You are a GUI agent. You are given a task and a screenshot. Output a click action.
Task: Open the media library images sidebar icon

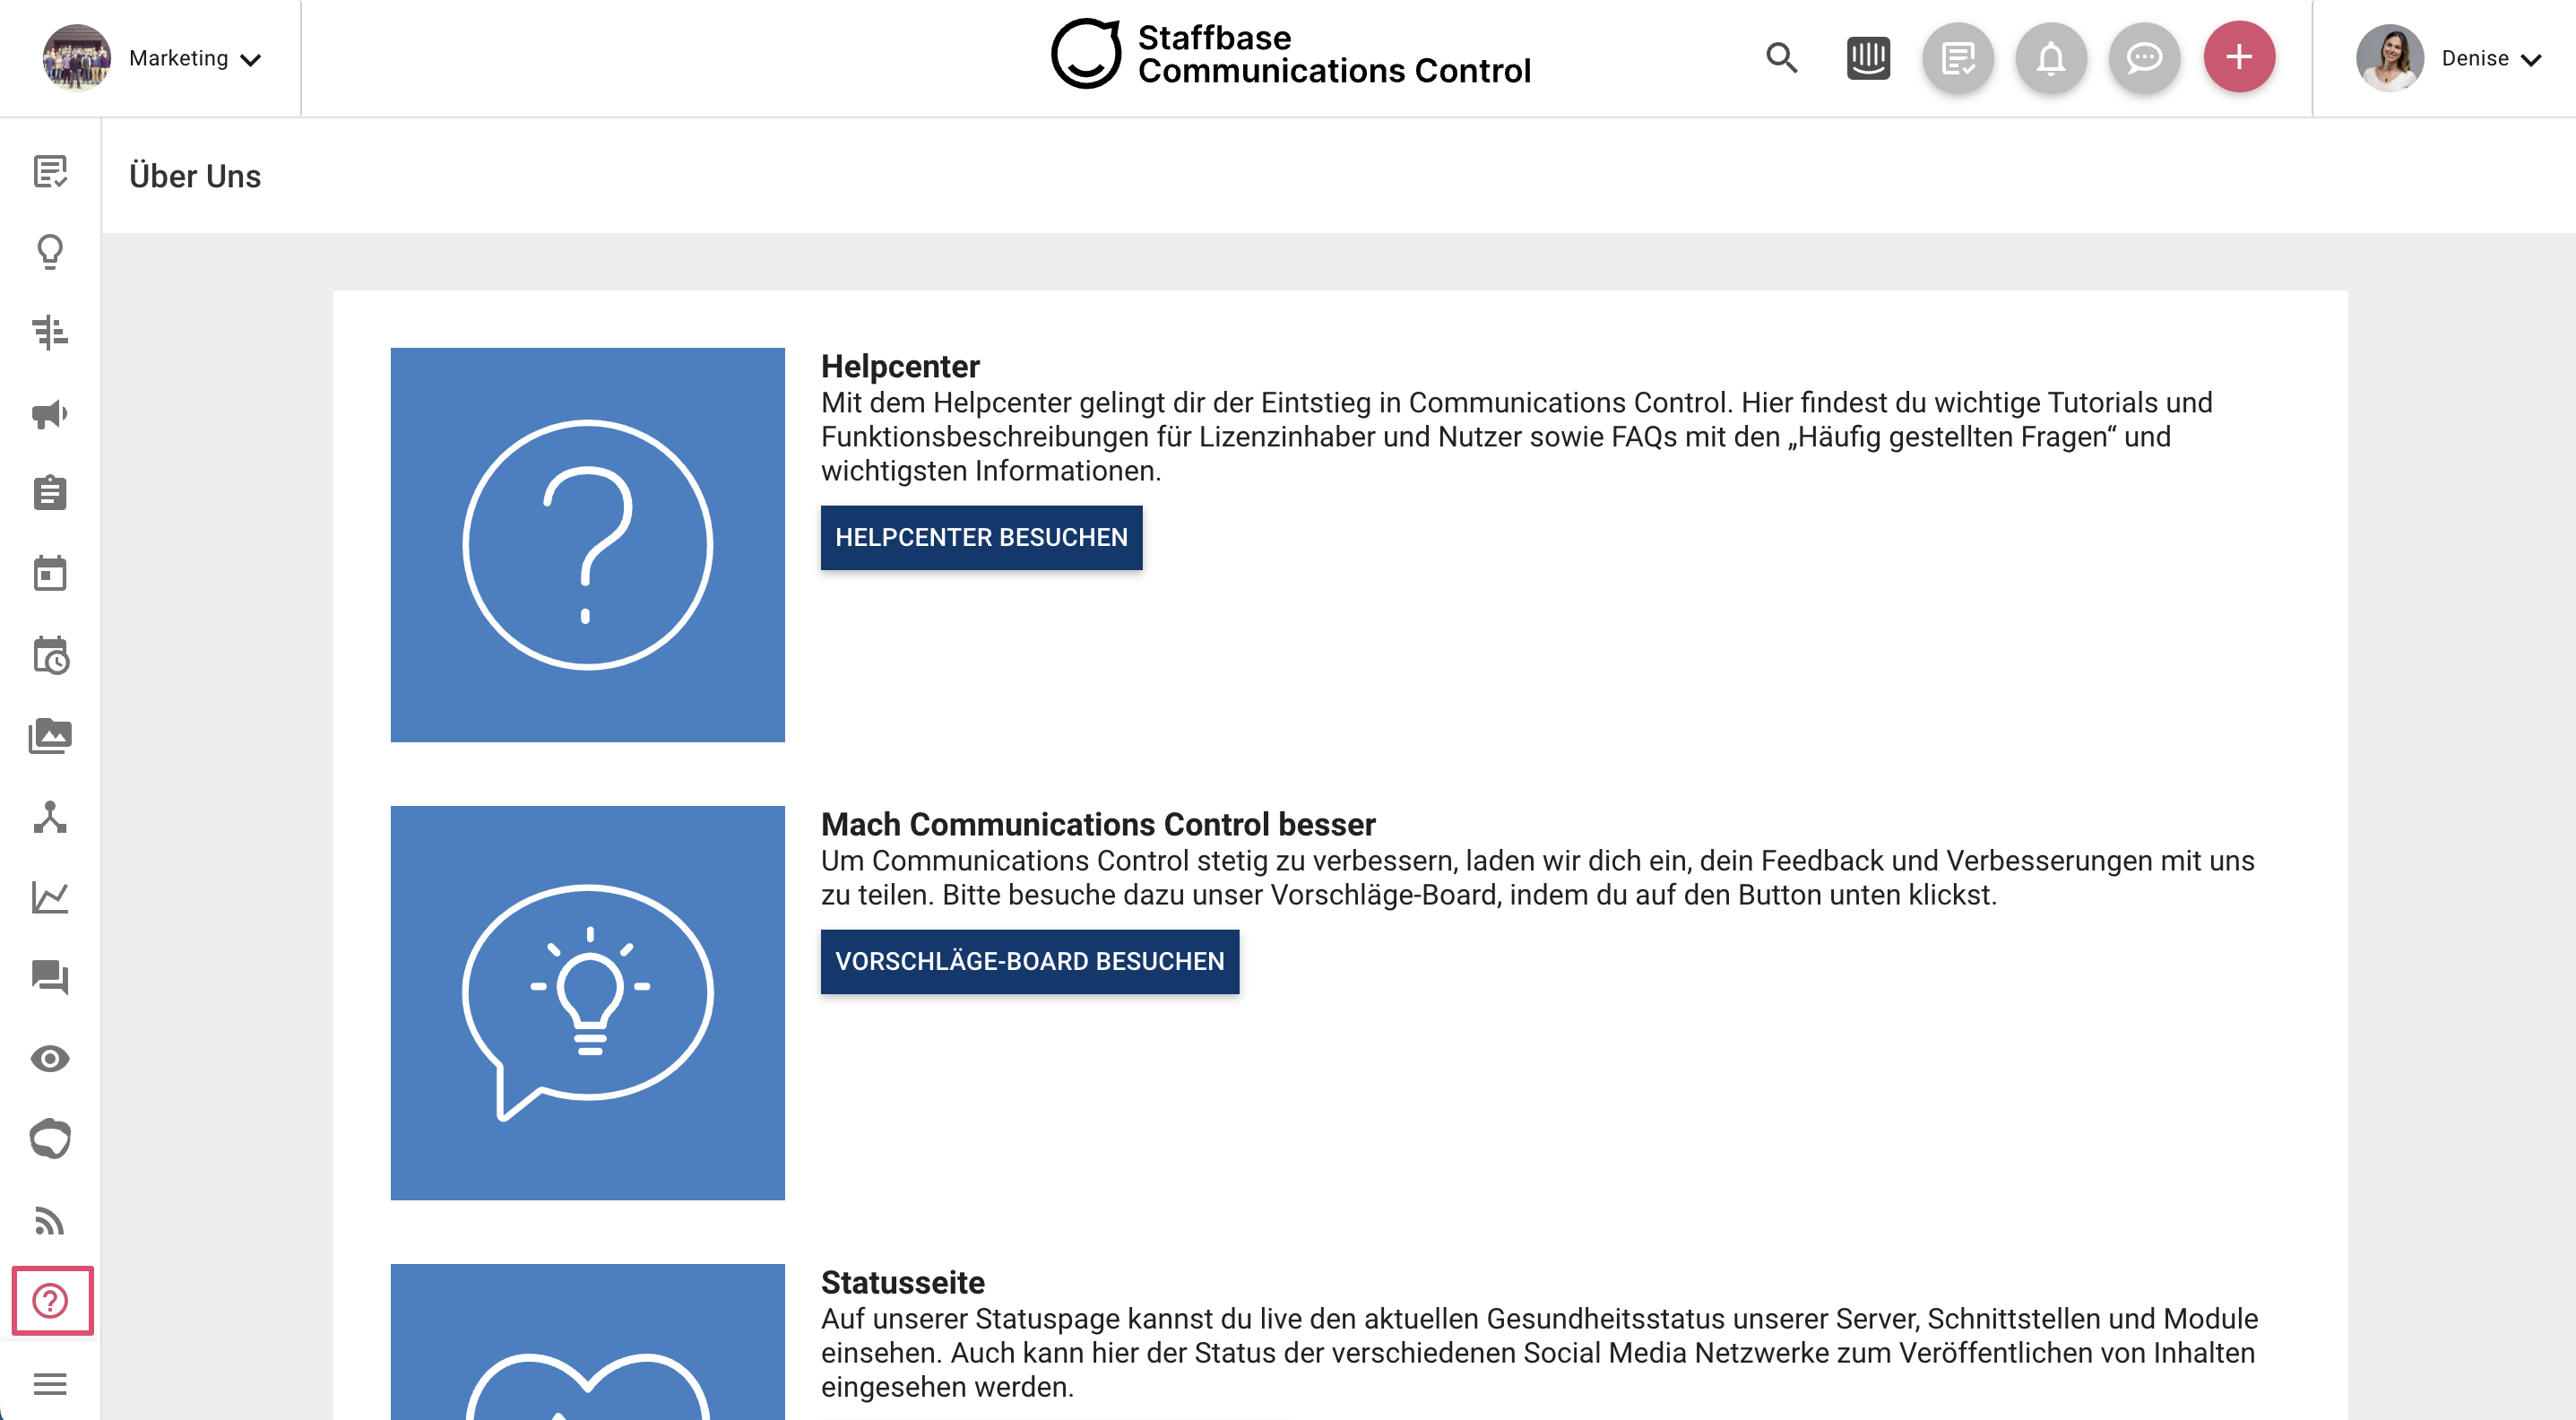[50, 737]
